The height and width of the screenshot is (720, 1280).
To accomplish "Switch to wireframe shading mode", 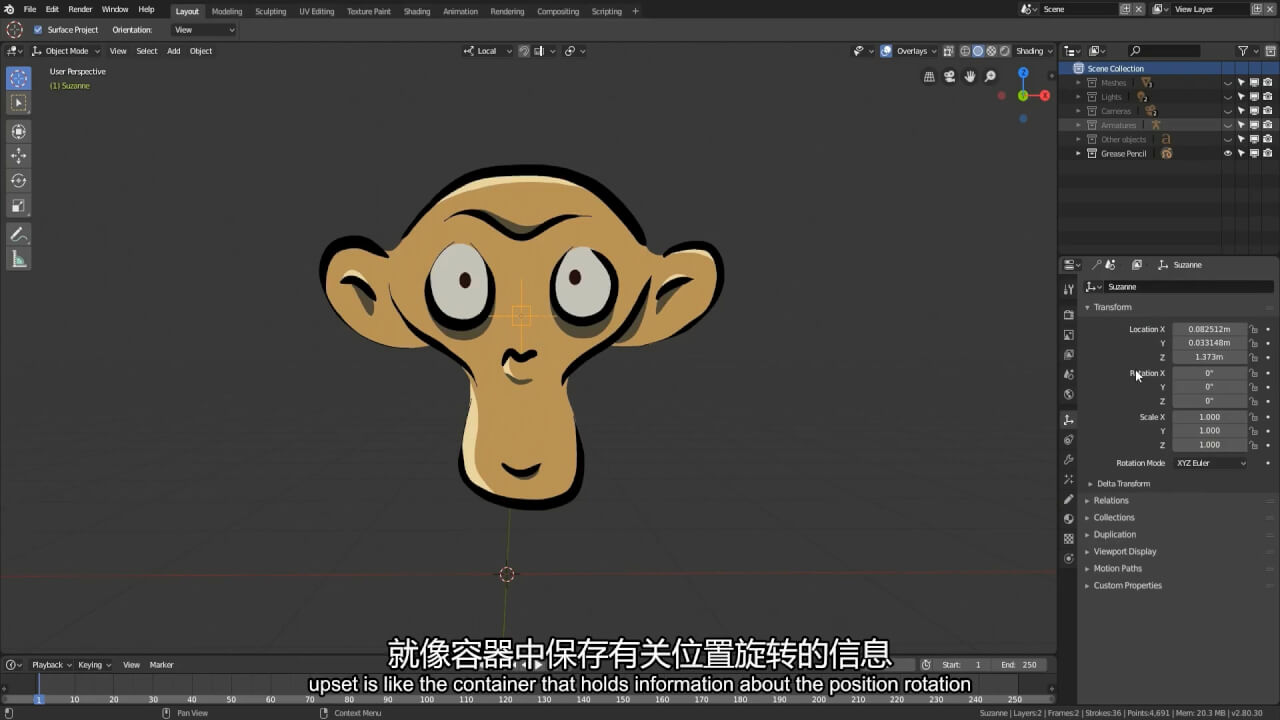I will click(965, 51).
